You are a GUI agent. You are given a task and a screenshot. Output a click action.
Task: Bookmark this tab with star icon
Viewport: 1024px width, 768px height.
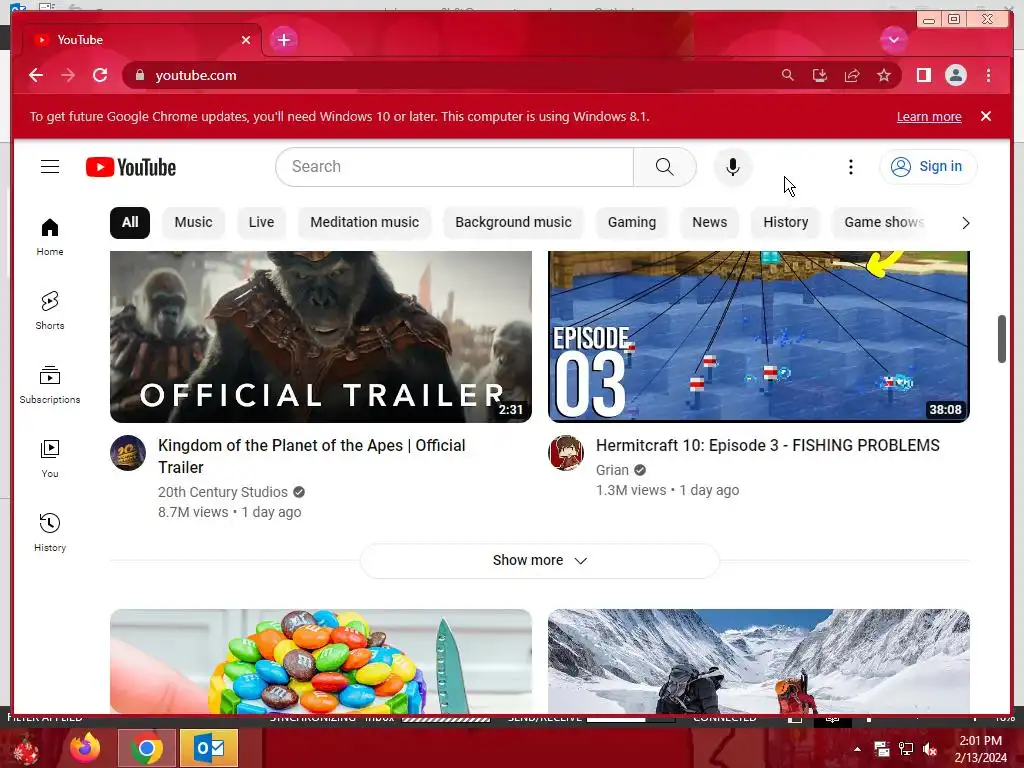click(x=884, y=75)
